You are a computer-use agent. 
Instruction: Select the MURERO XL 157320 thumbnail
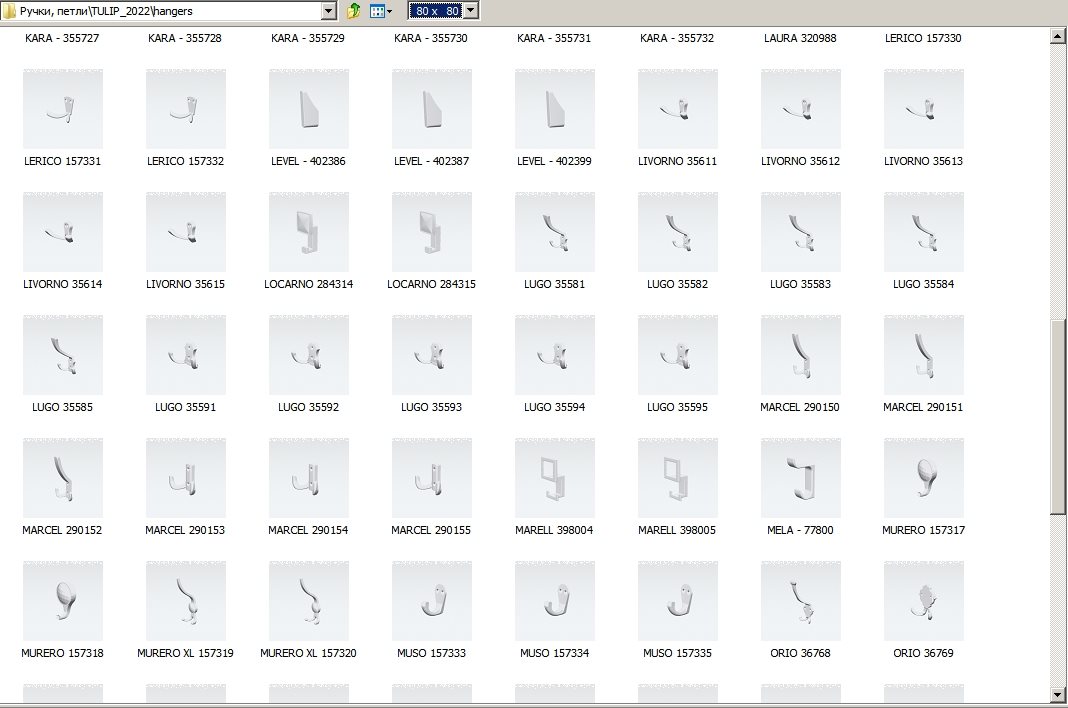pyautogui.click(x=309, y=601)
